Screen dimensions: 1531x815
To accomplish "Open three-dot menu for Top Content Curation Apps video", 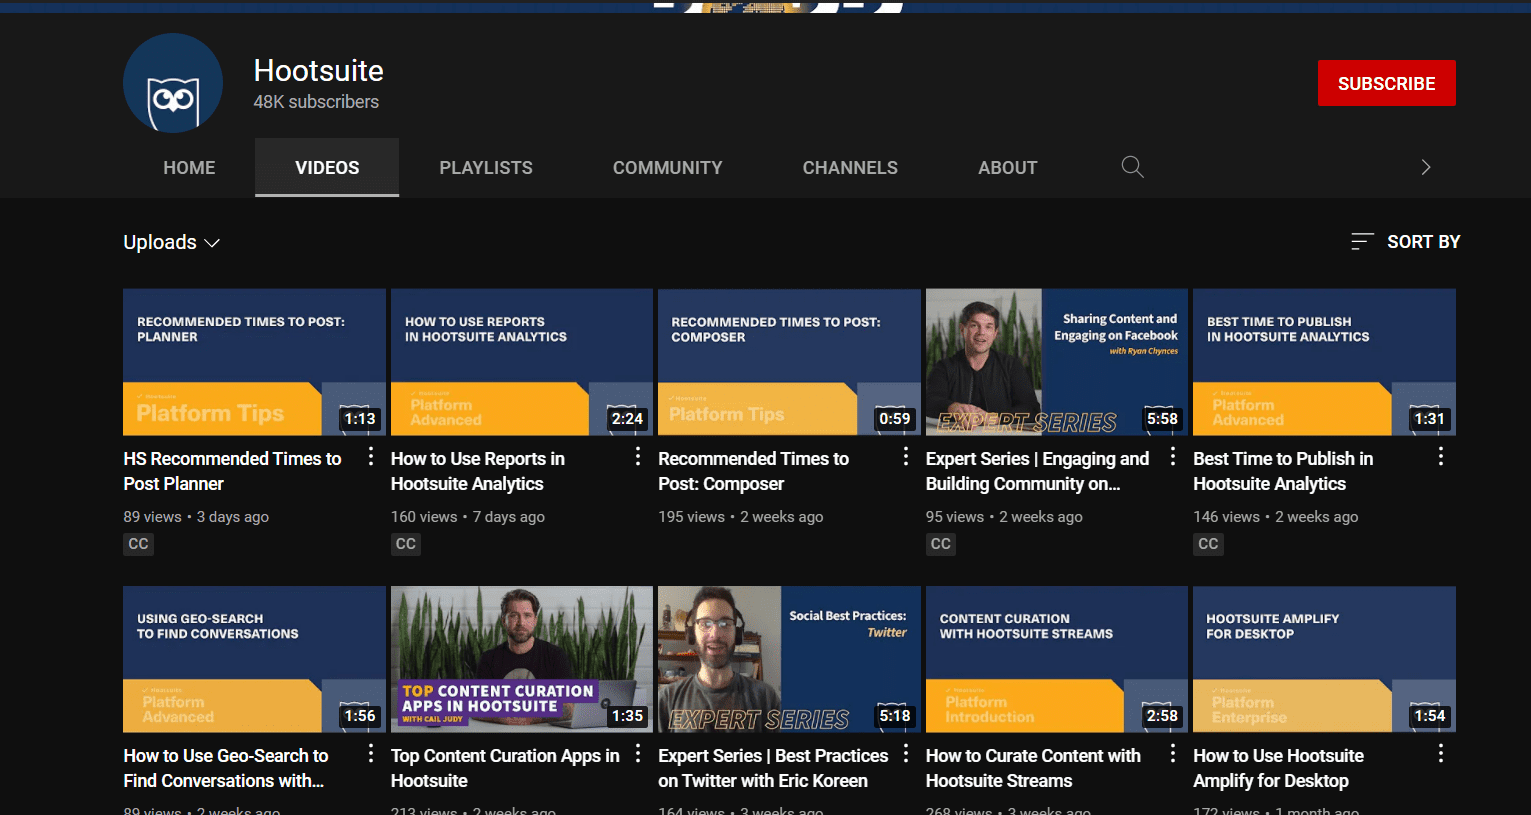I will tap(638, 754).
